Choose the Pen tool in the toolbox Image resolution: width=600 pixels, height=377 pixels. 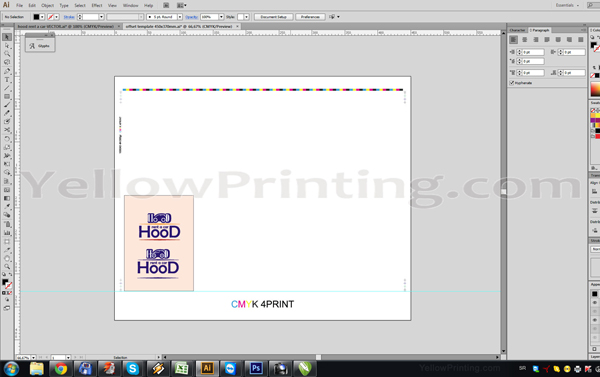click(7, 71)
